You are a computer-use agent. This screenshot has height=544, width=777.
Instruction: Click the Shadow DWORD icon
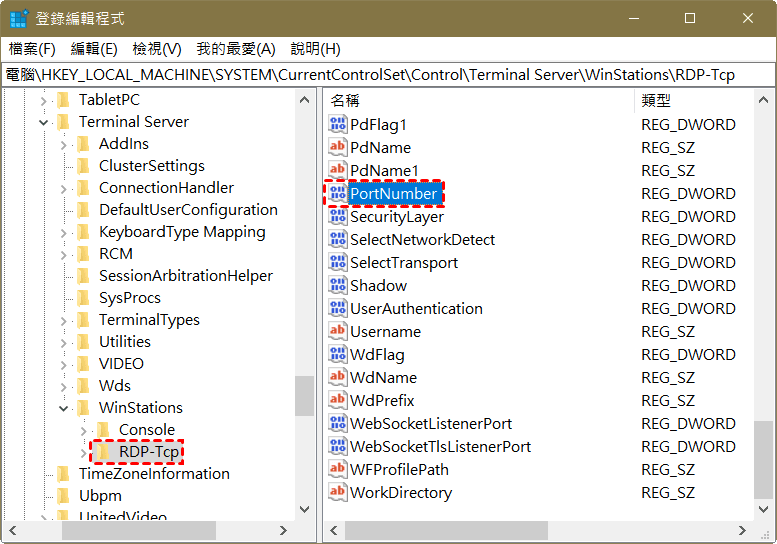click(x=337, y=285)
